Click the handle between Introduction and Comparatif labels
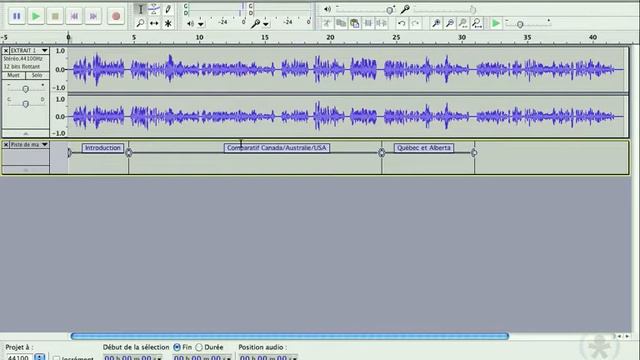The height and width of the screenshot is (360, 640). pyautogui.click(x=129, y=153)
